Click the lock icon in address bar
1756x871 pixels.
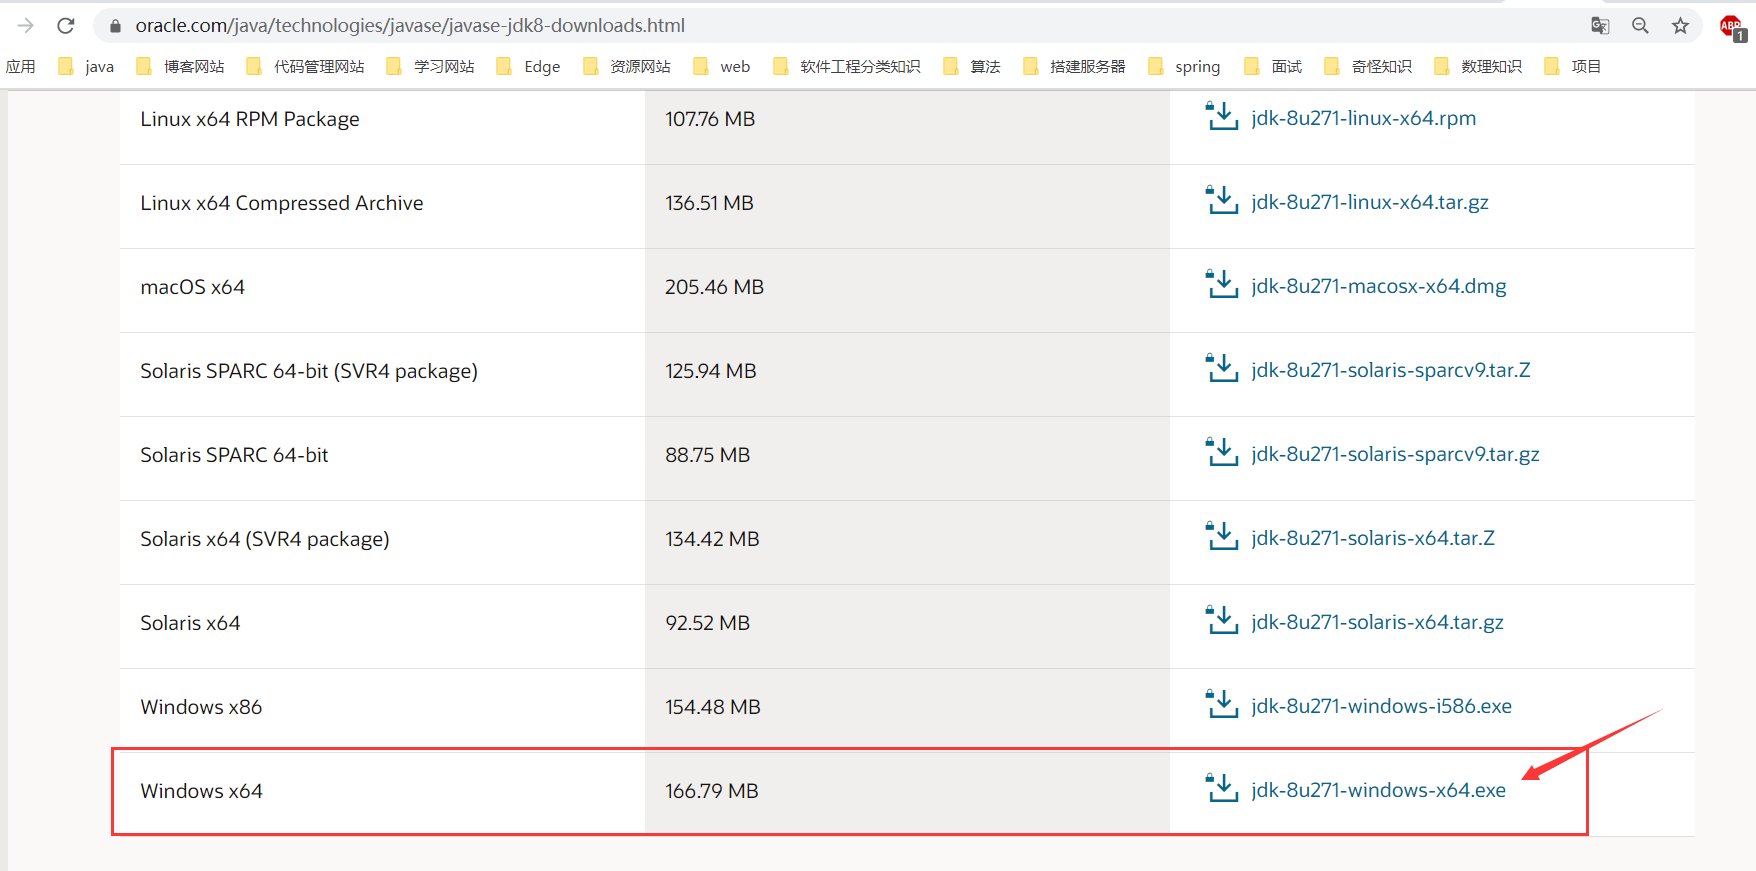click(x=115, y=26)
